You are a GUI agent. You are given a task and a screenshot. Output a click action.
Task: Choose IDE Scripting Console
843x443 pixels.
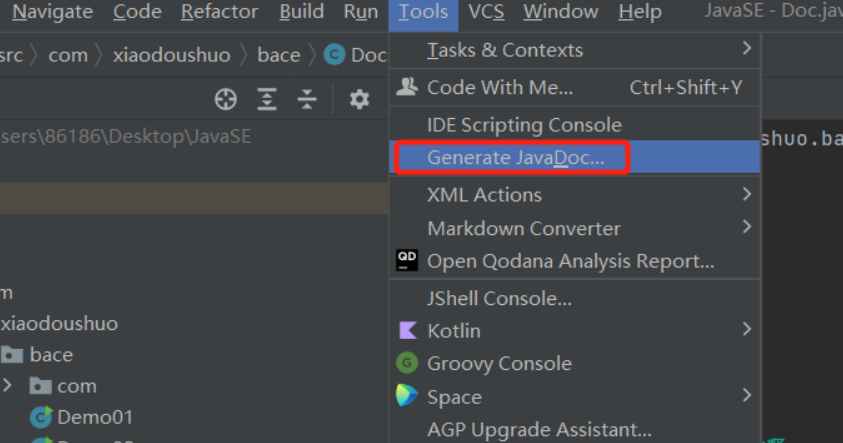(524, 125)
